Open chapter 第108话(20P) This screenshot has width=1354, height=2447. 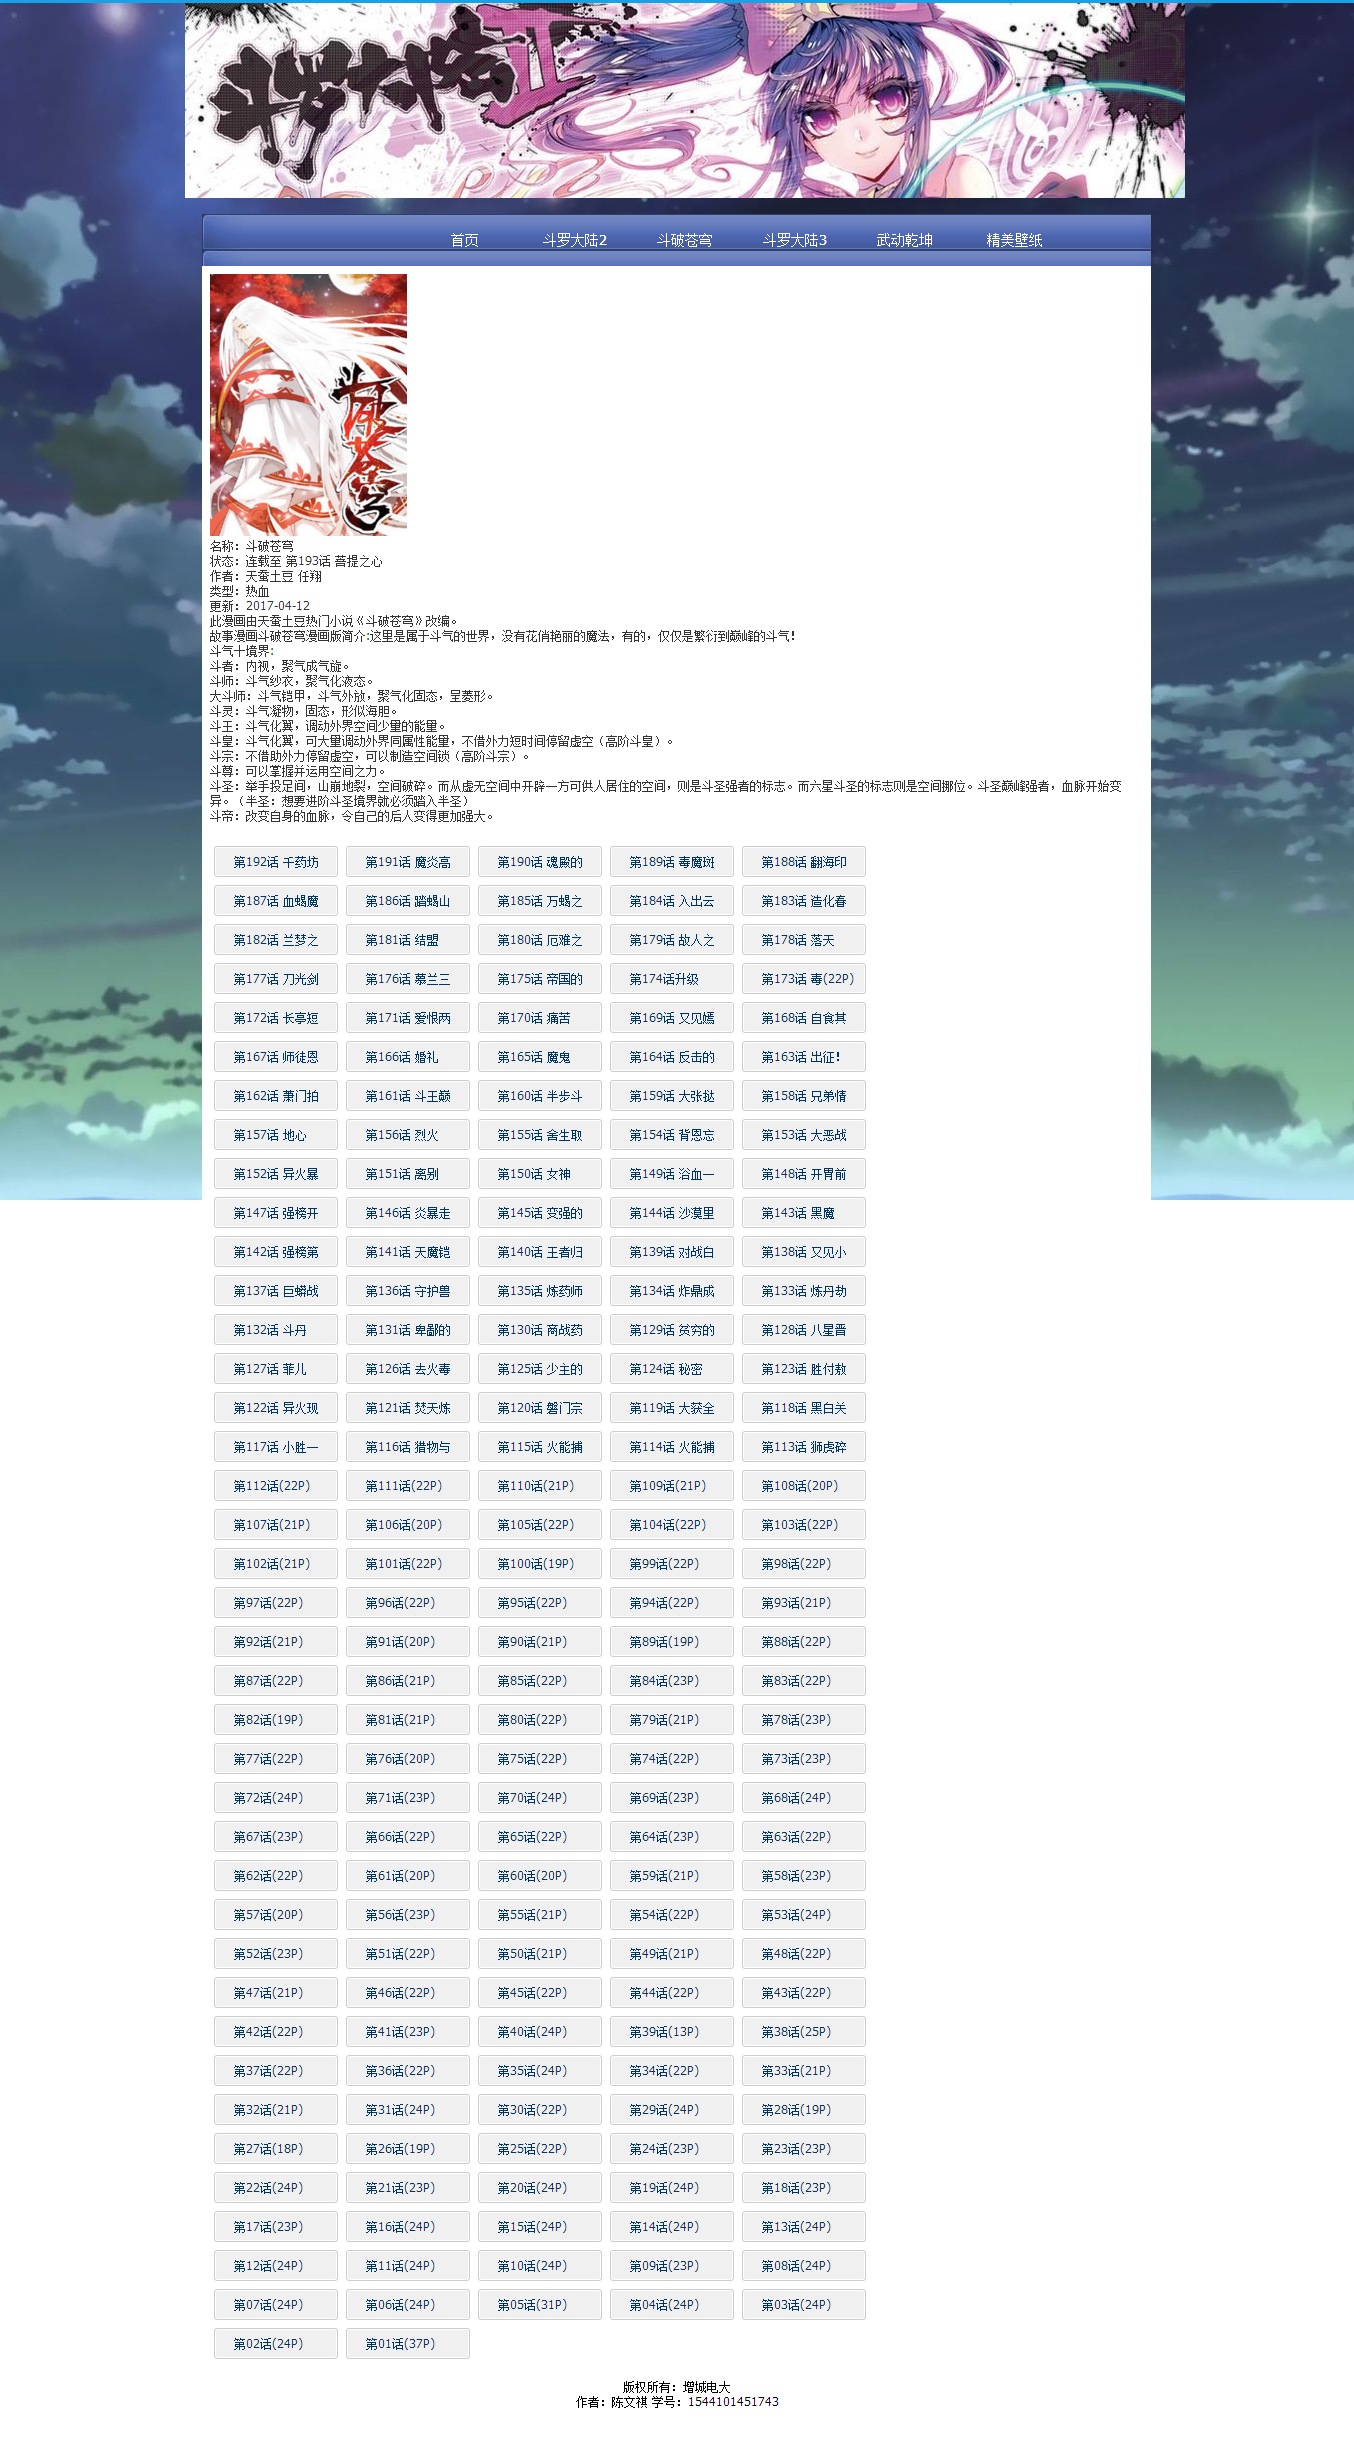[804, 1486]
